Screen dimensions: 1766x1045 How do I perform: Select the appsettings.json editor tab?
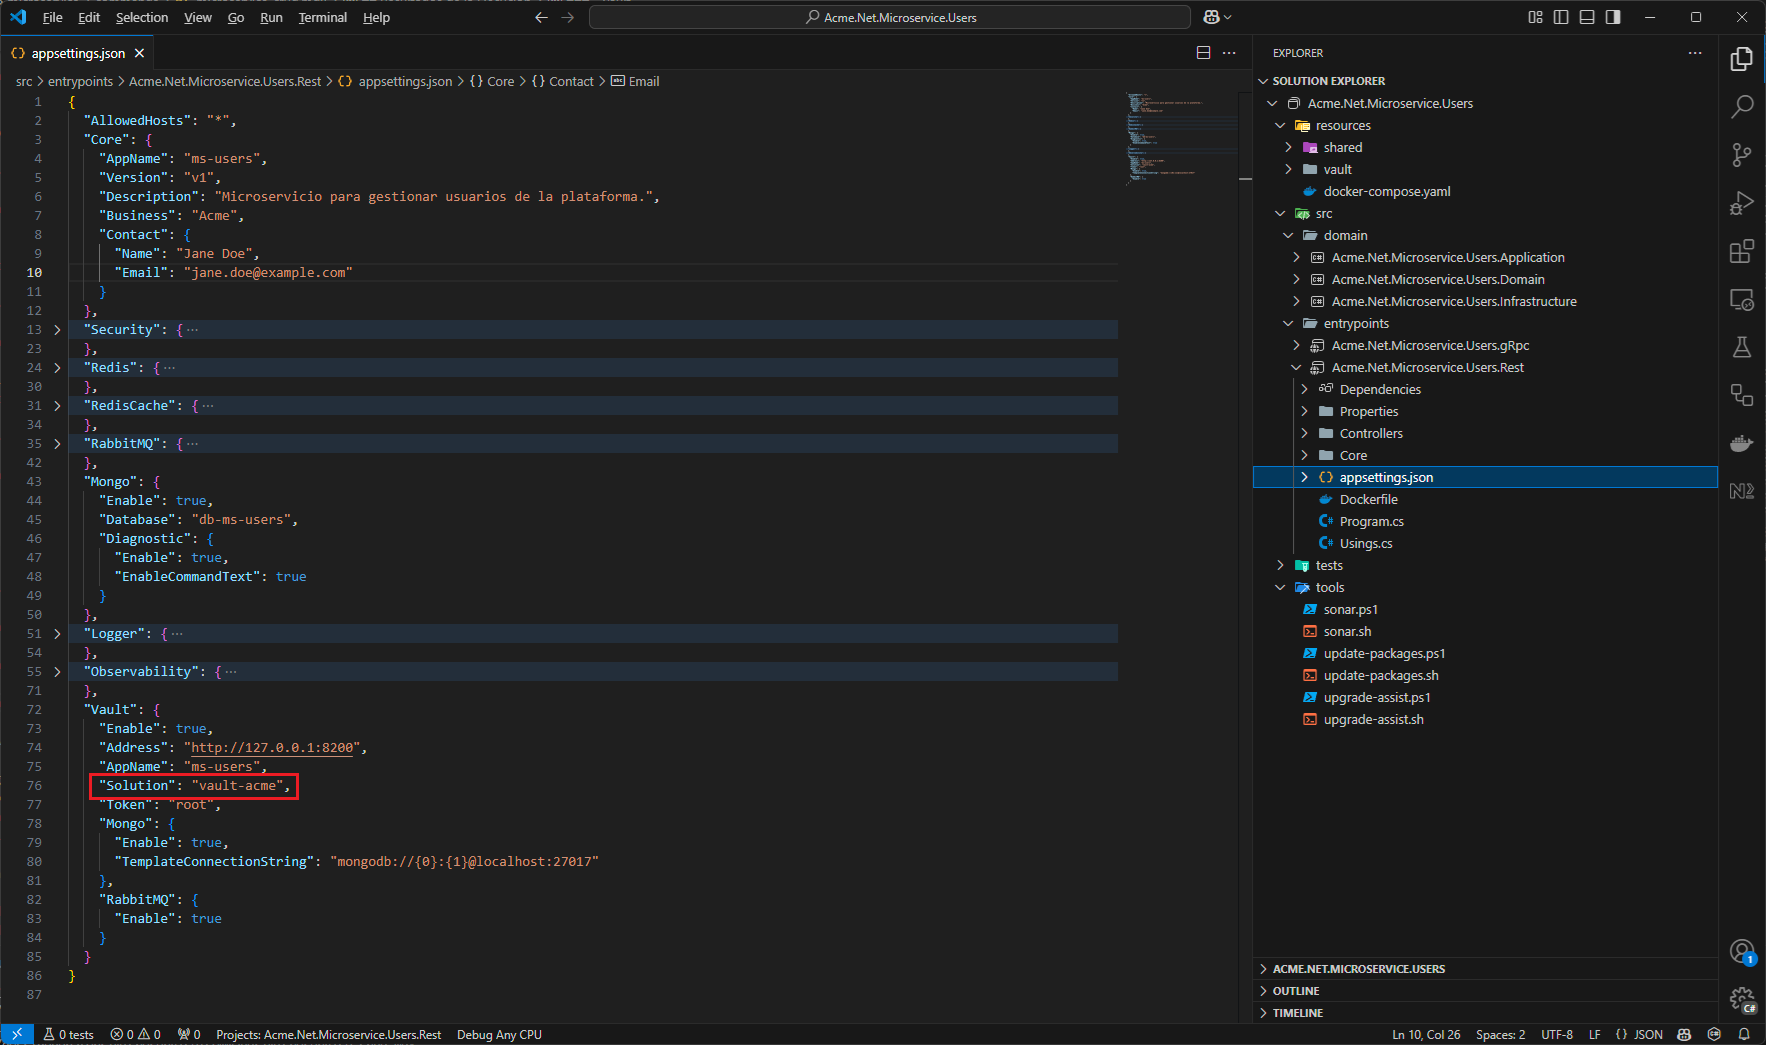click(78, 53)
